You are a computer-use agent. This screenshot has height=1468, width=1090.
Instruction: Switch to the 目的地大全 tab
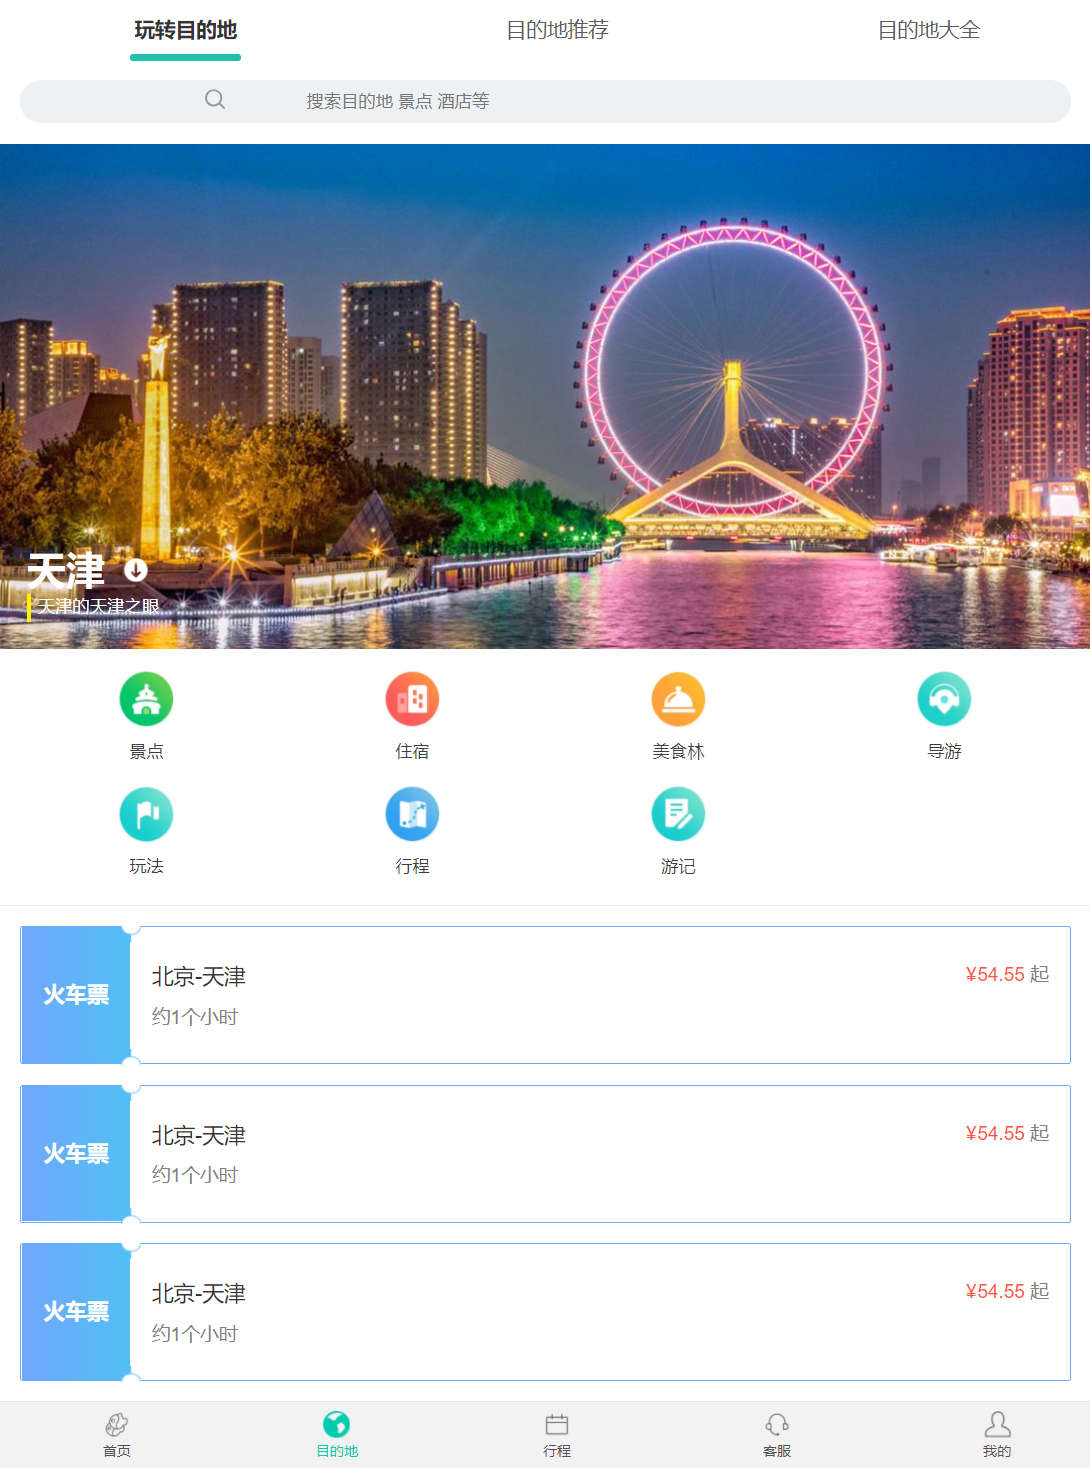(x=929, y=30)
